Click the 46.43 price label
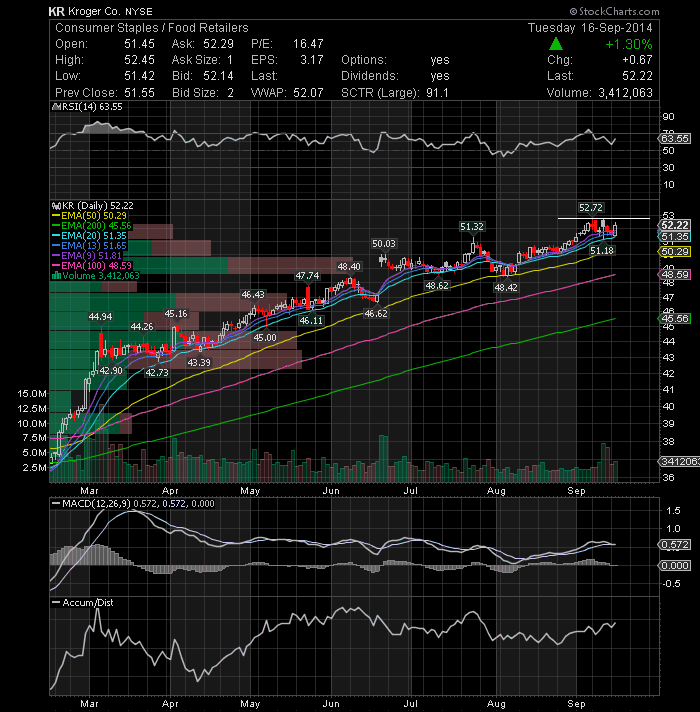The image size is (700, 712). point(253,295)
